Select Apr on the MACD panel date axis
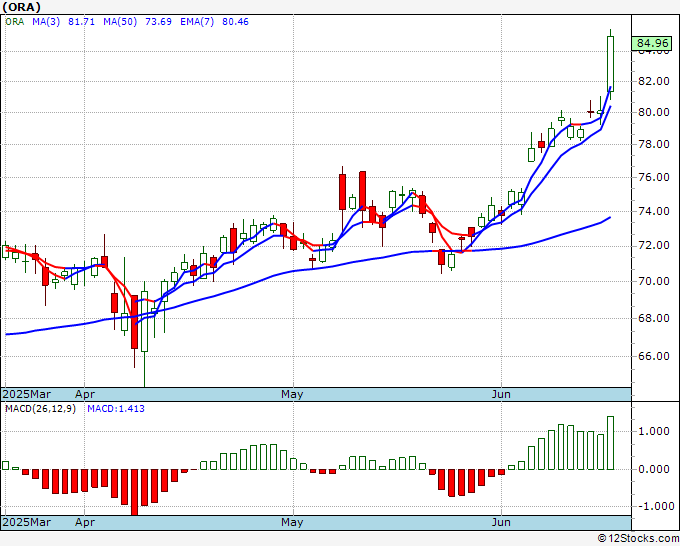 (85, 522)
